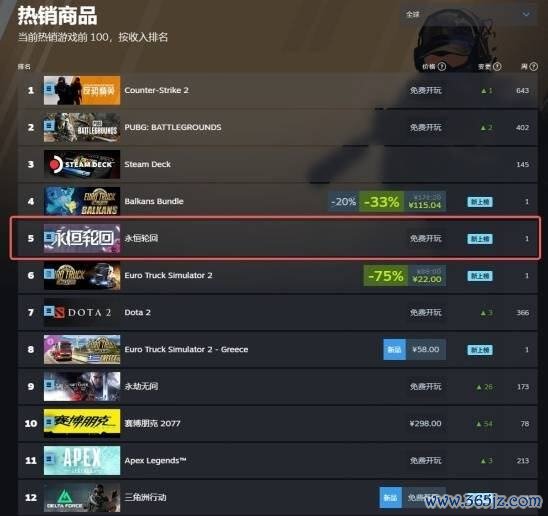Click the list icon on the Dota 2 thumbnail
This screenshot has width=548, height=516.
pyautogui.click(x=49, y=310)
